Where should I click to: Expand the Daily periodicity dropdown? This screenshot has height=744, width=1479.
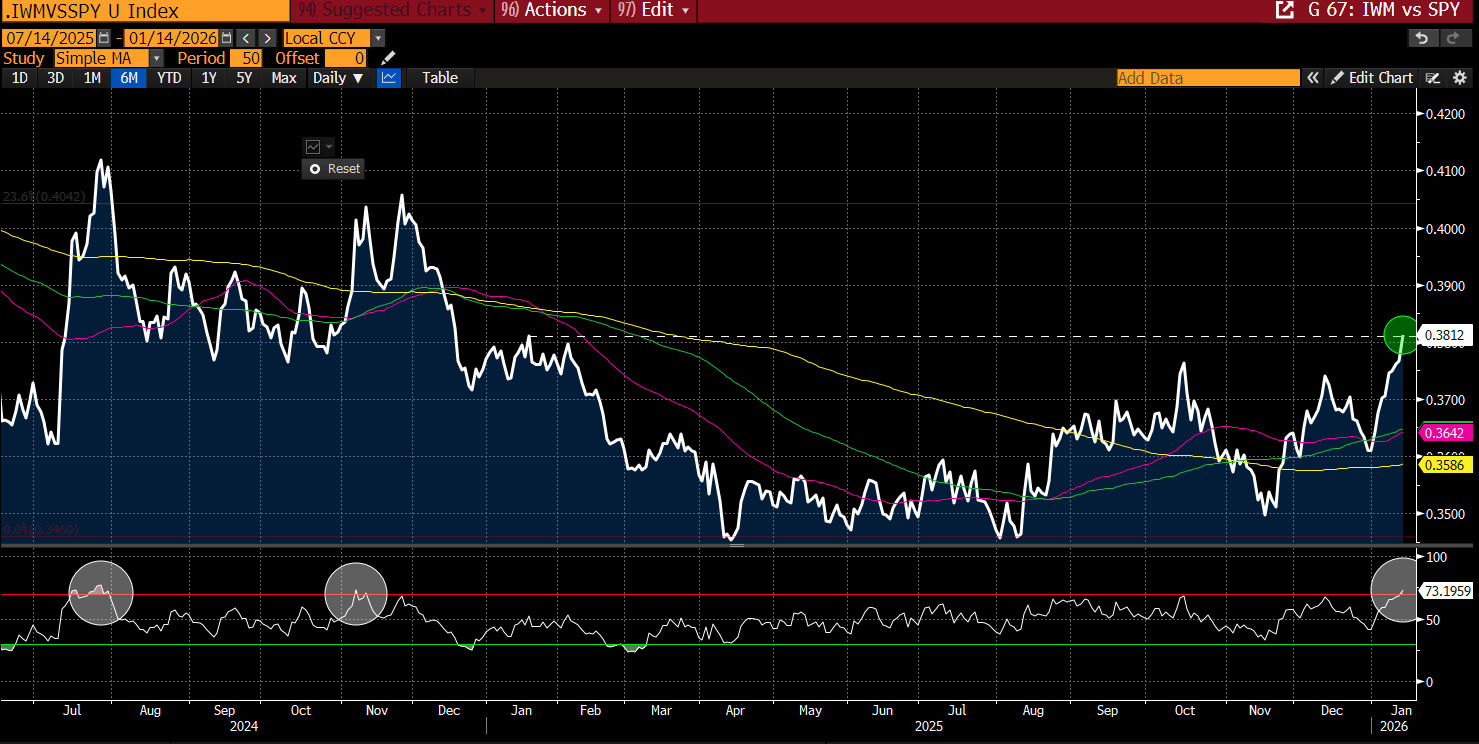[338, 78]
